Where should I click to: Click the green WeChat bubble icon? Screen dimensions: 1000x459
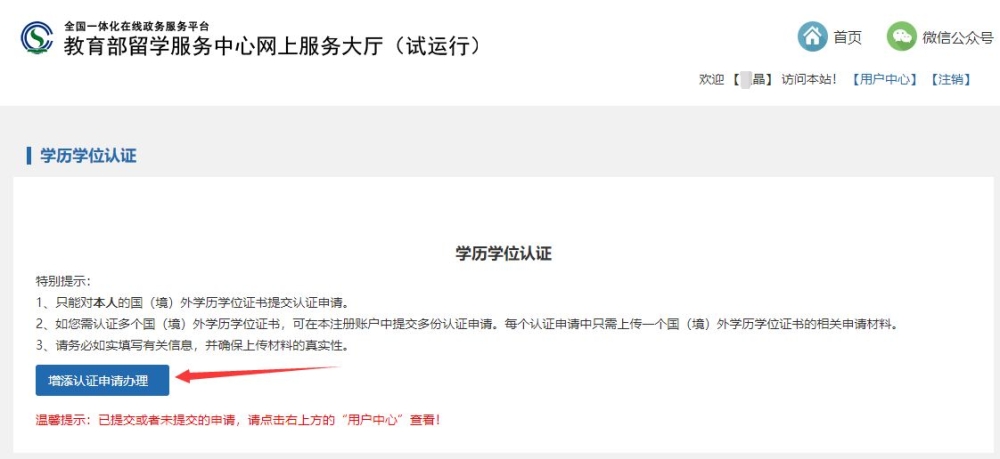pyautogui.click(x=902, y=36)
